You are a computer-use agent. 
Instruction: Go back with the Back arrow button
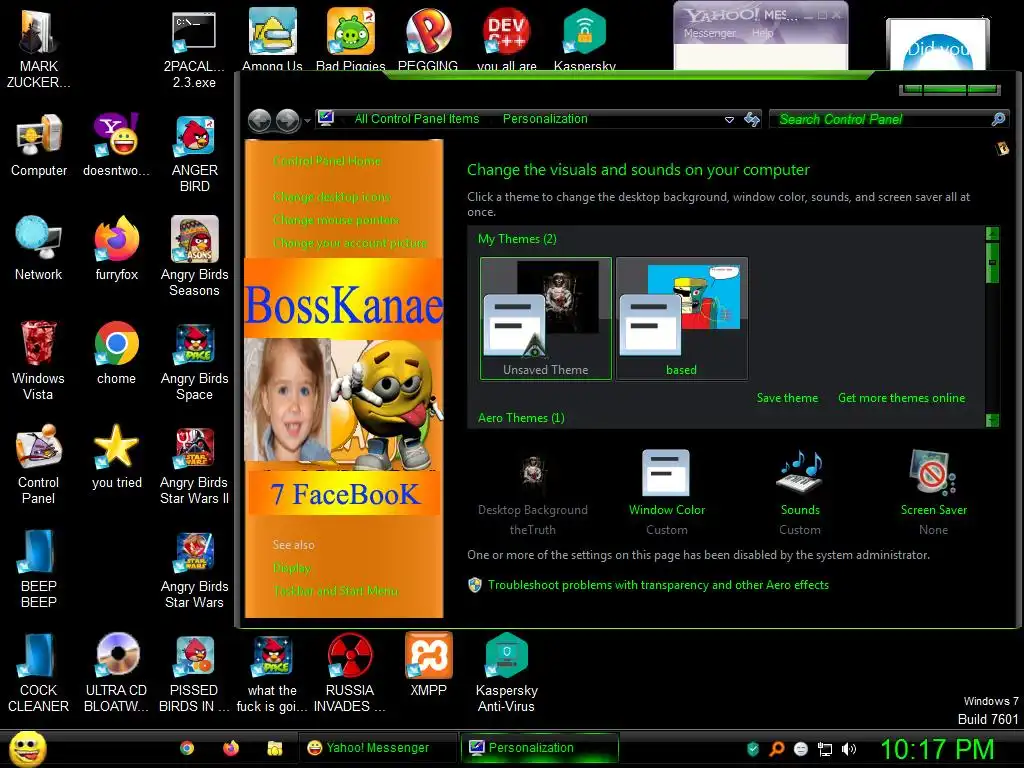point(259,120)
